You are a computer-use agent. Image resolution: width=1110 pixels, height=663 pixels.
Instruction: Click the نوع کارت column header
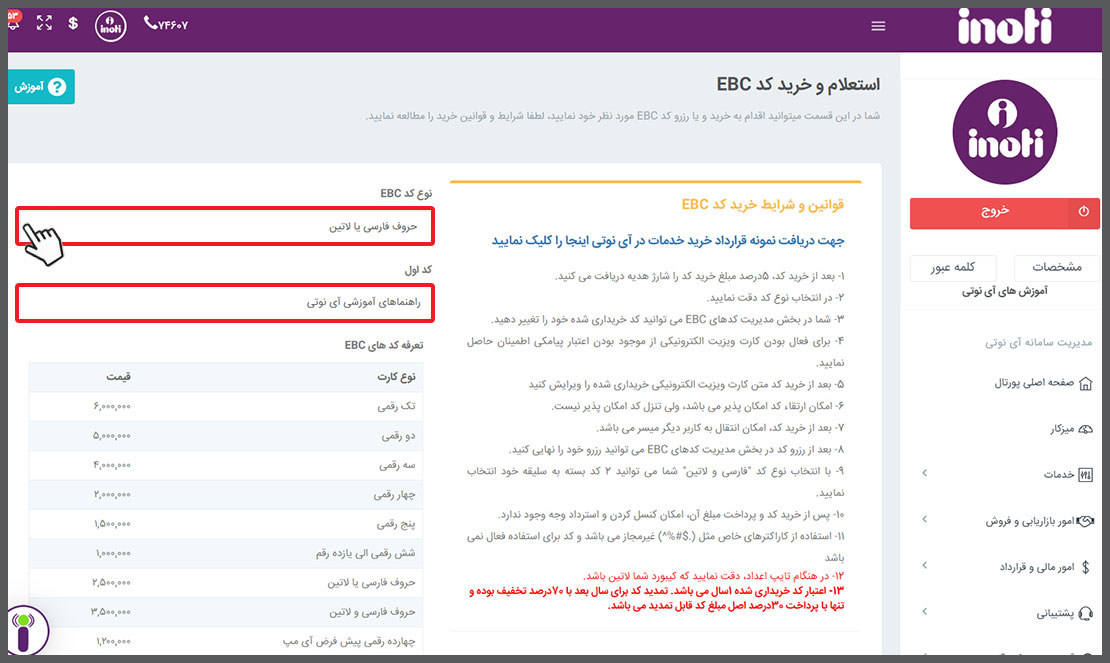pyautogui.click(x=396, y=376)
